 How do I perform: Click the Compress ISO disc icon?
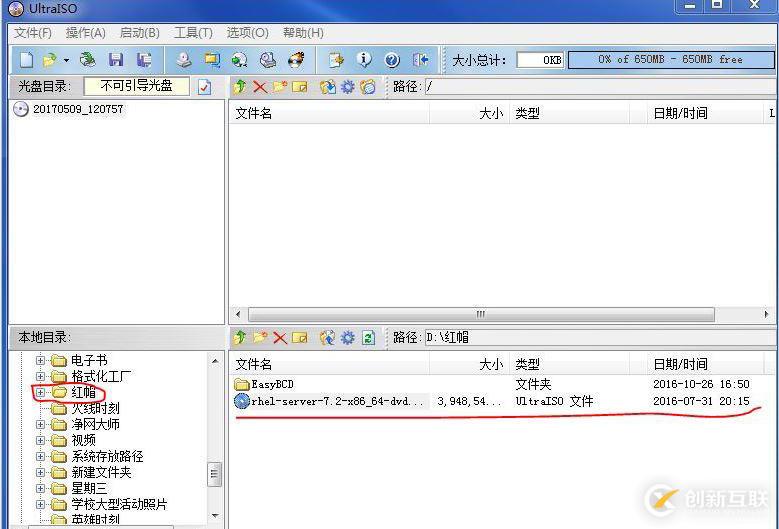pyautogui.click(x=240, y=60)
